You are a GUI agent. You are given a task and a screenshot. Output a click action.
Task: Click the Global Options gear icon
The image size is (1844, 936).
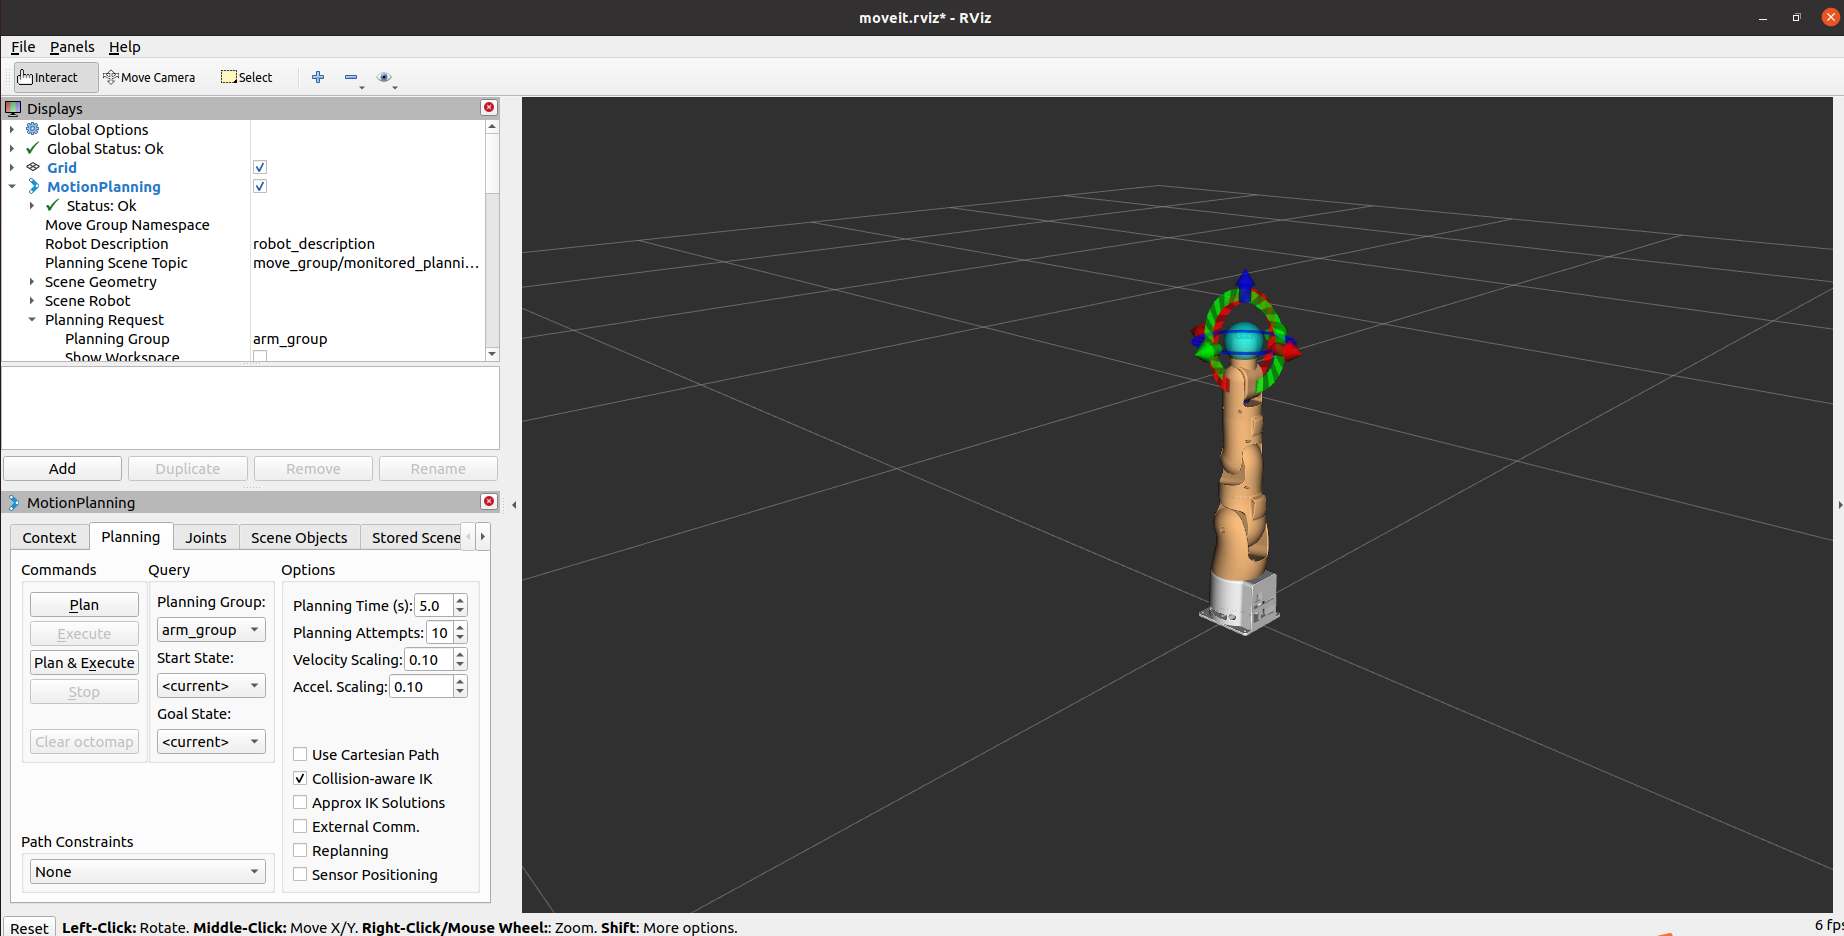33,129
